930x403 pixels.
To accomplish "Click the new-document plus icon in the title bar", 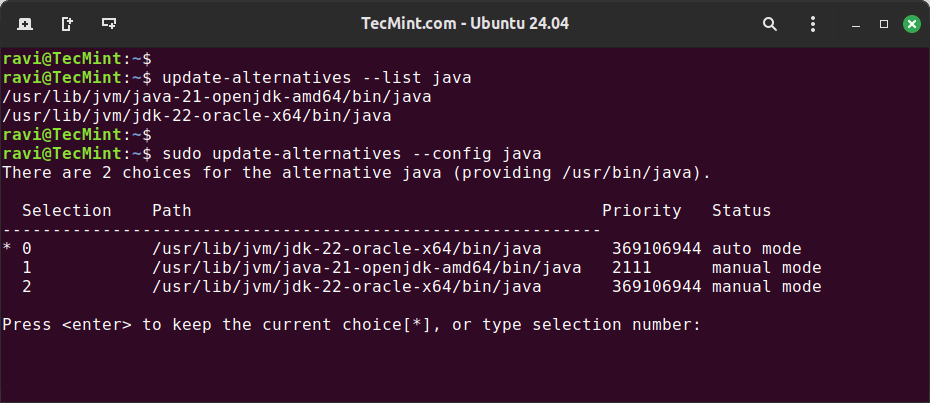I will coord(66,23).
